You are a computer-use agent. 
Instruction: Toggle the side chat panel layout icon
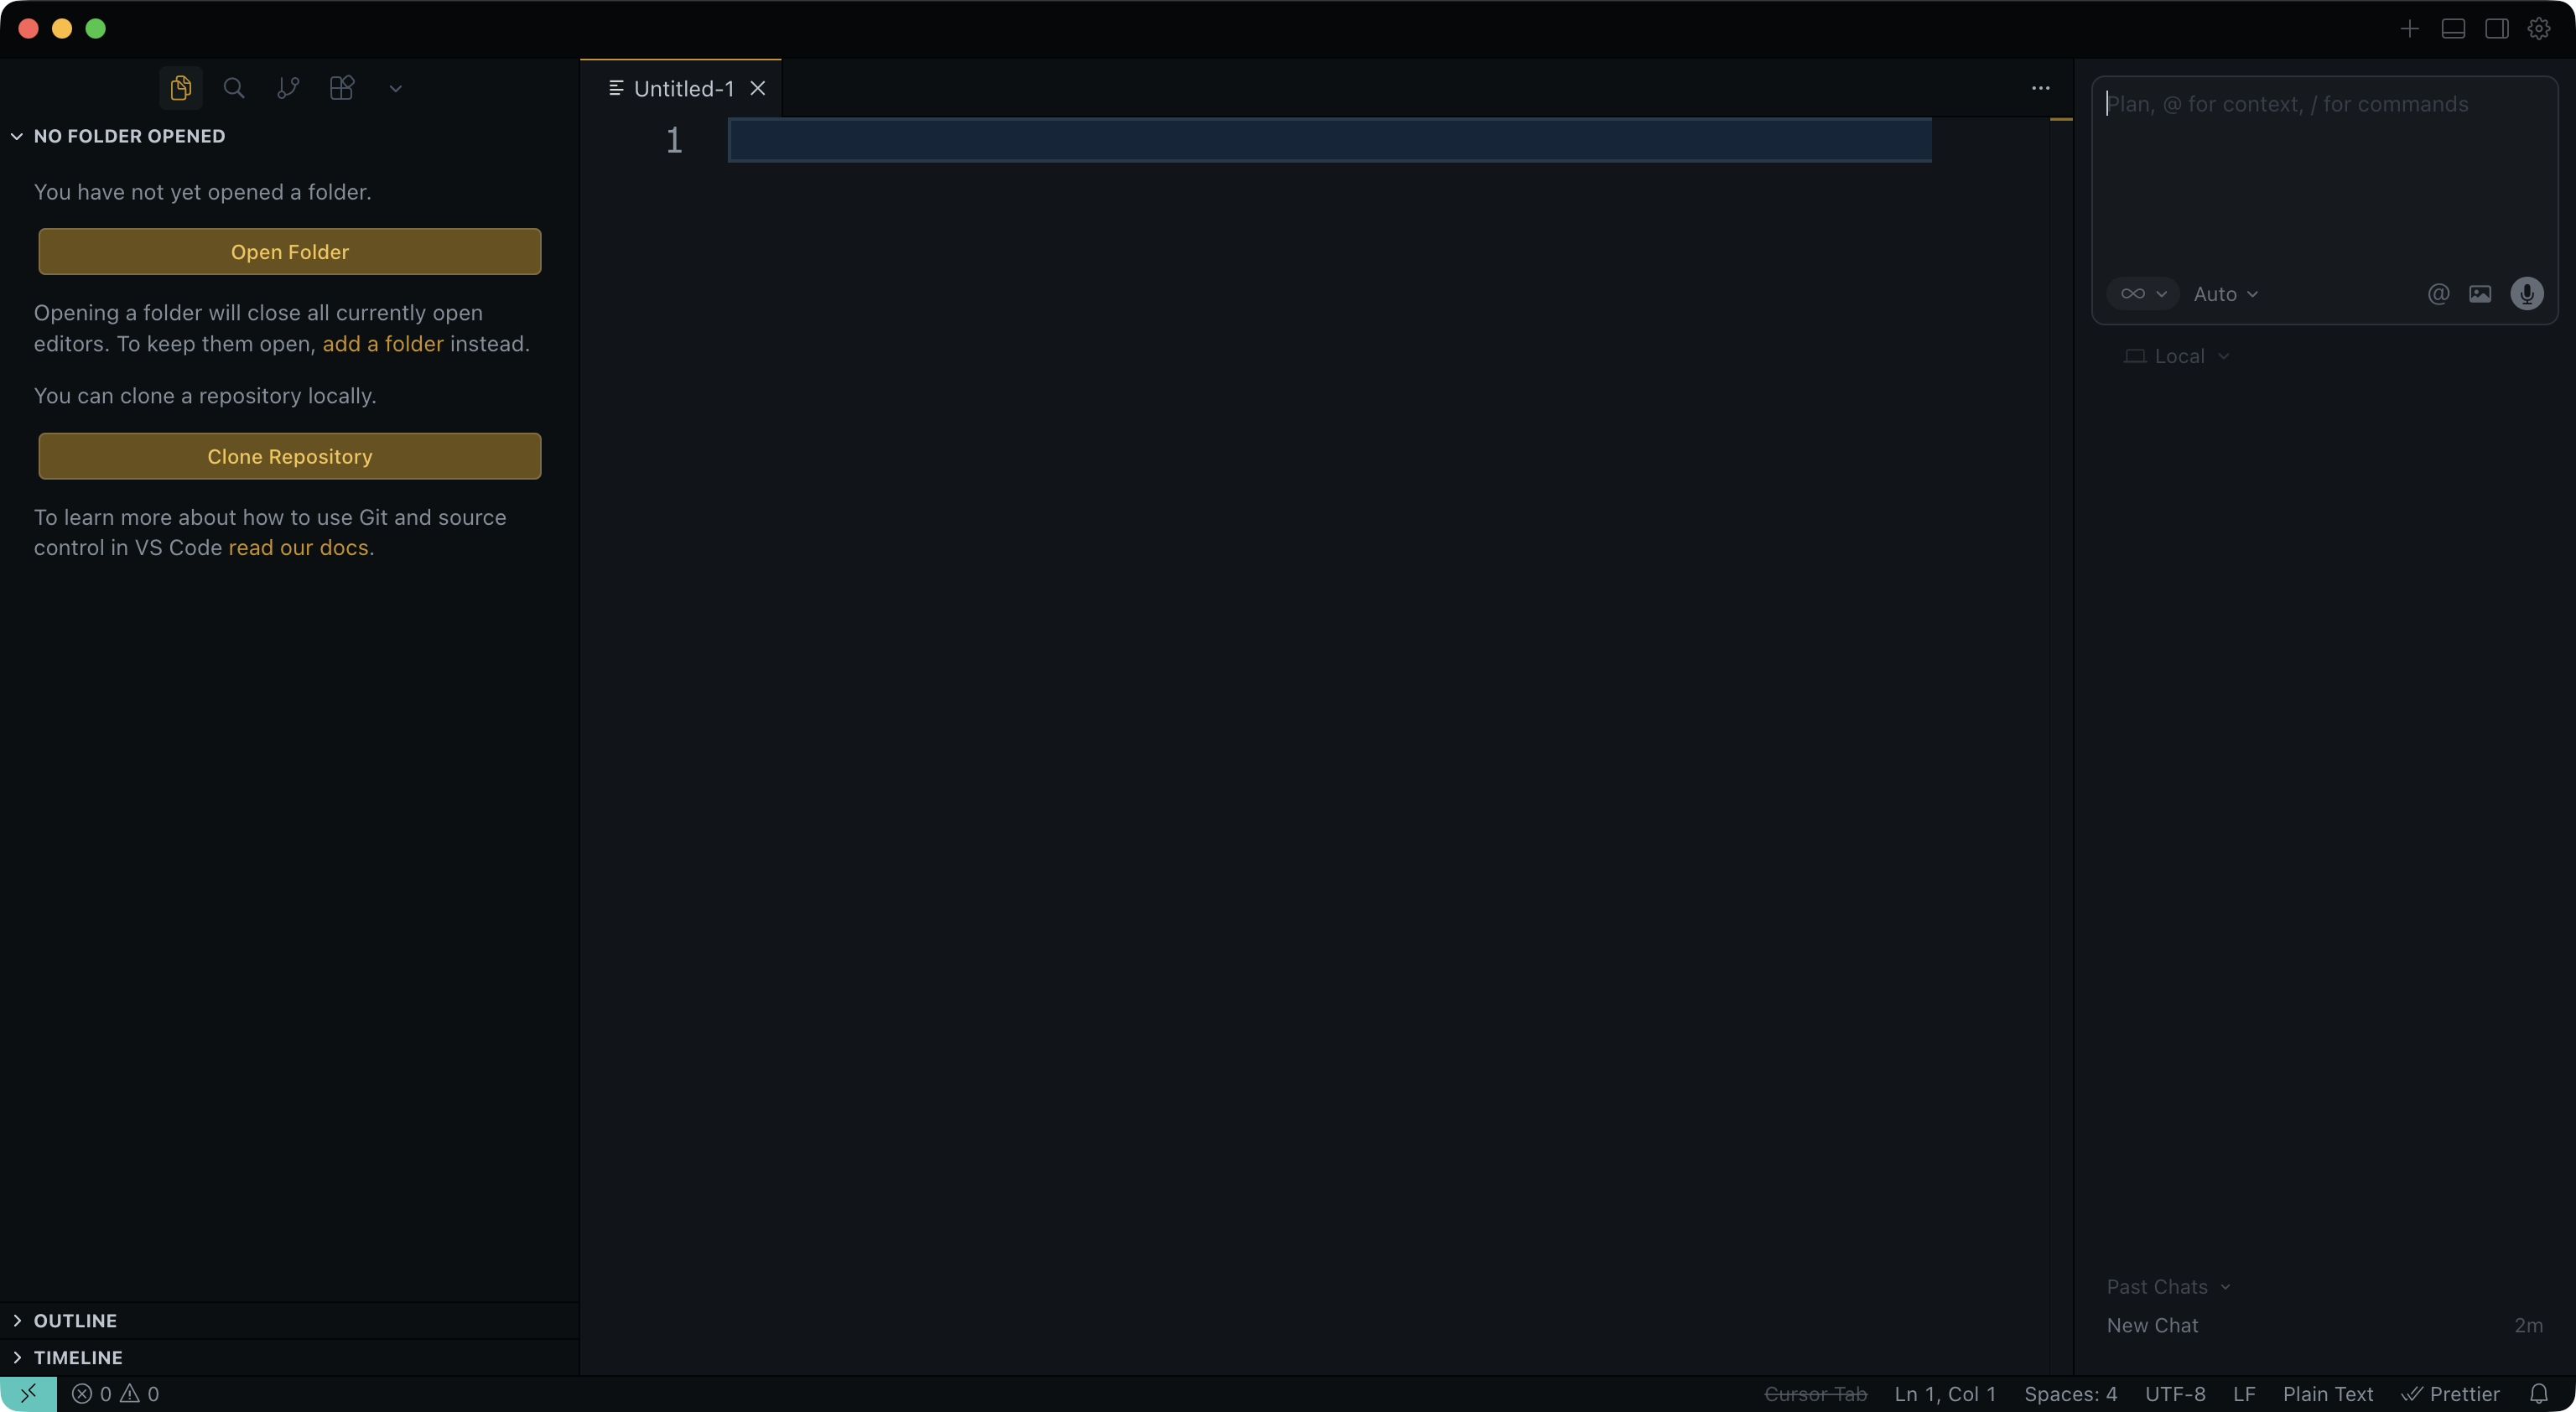pyautogui.click(x=2496, y=28)
